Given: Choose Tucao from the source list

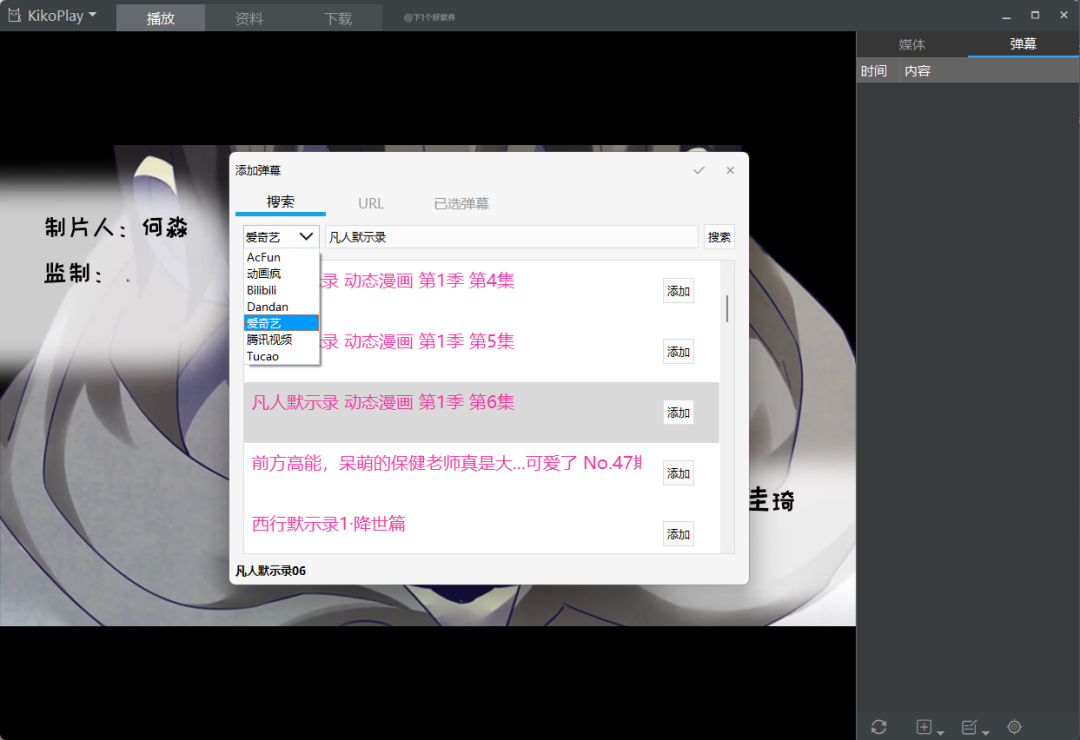Looking at the screenshot, I should (281, 356).
